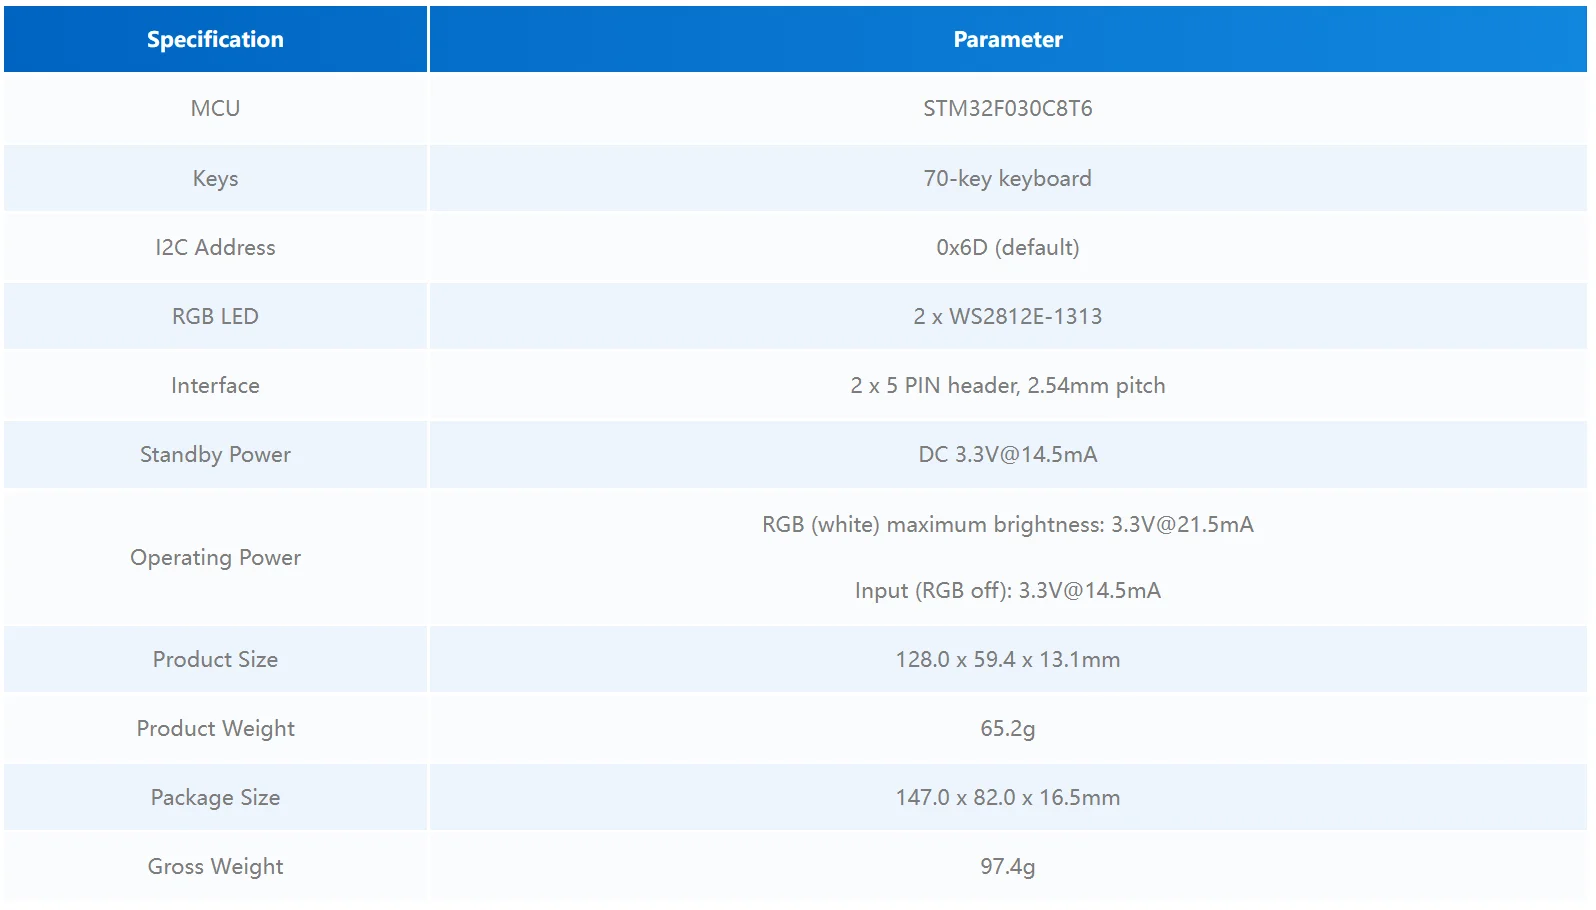Select the DC 3.3V@14.5mA value

1008,454
